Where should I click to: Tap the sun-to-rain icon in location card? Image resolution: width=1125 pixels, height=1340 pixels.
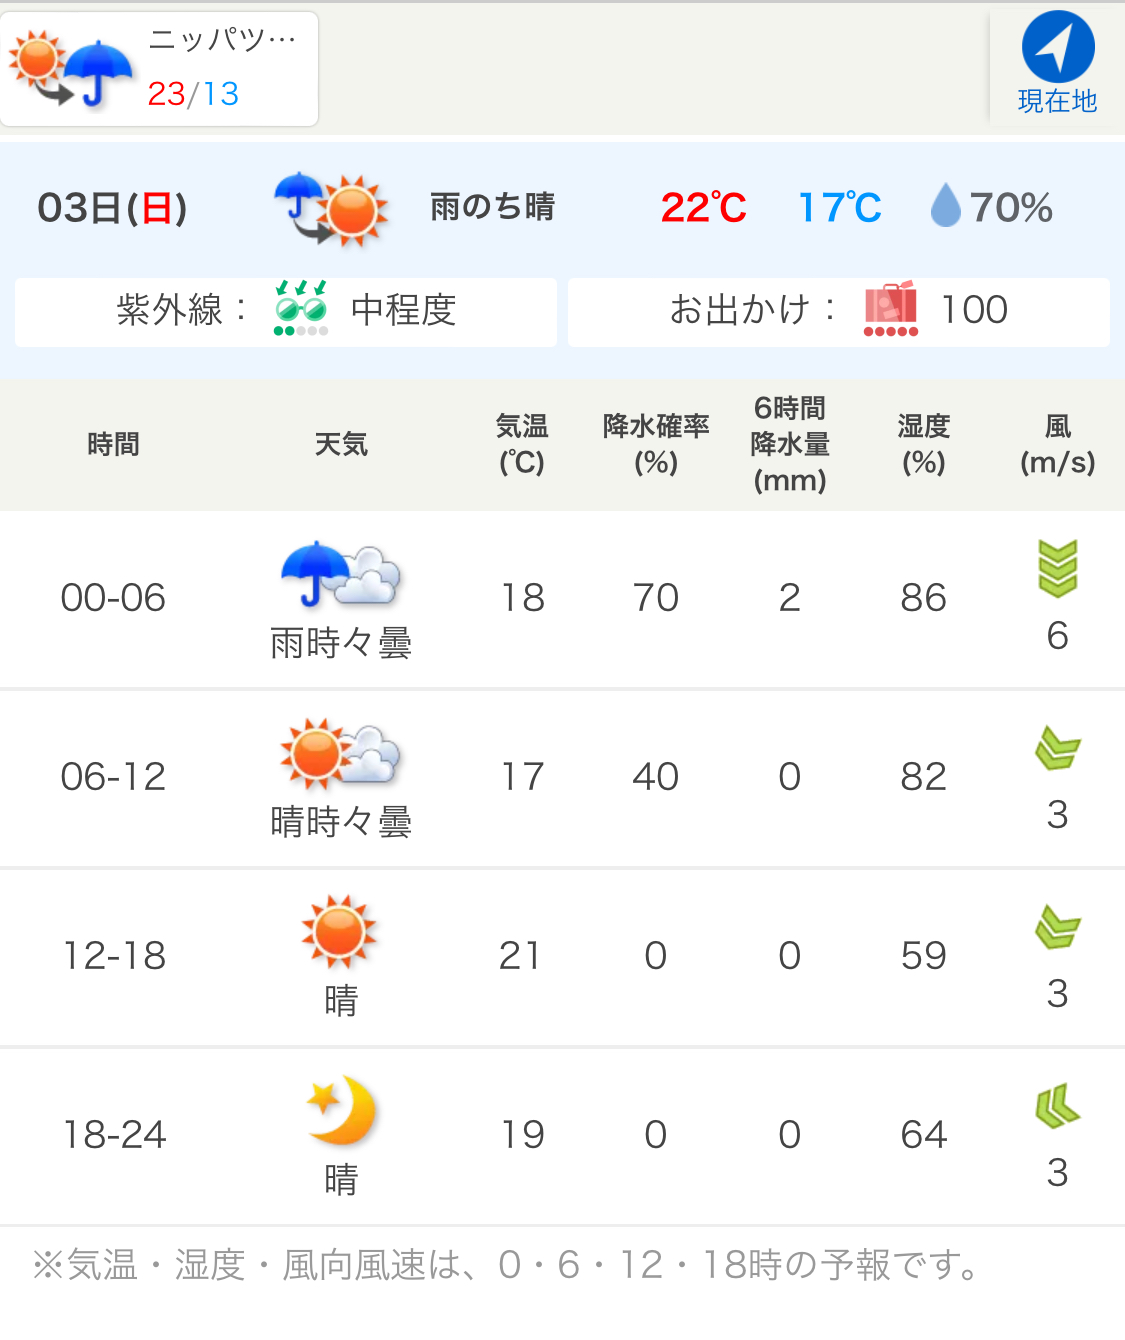[x=70, y=69]
